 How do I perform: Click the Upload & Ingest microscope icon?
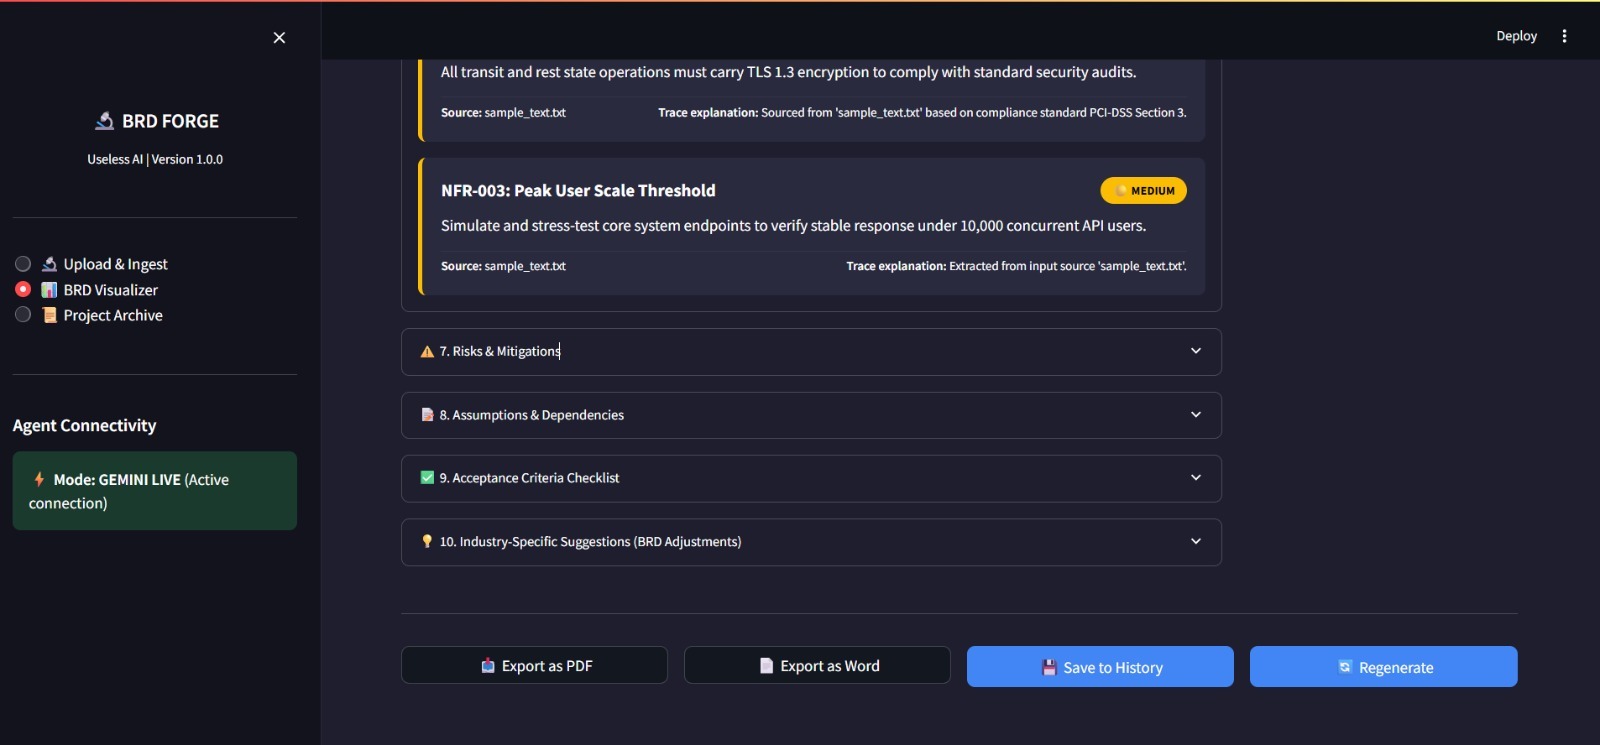(49, 264)
